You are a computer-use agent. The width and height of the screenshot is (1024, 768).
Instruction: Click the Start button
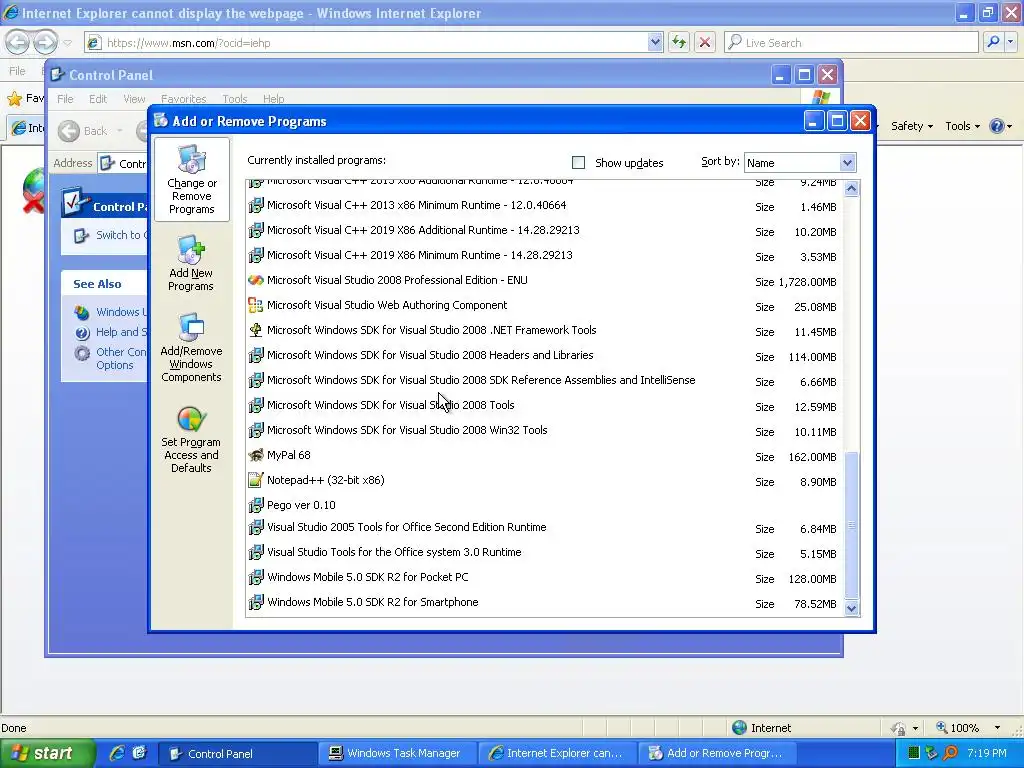tap(47, 753)
